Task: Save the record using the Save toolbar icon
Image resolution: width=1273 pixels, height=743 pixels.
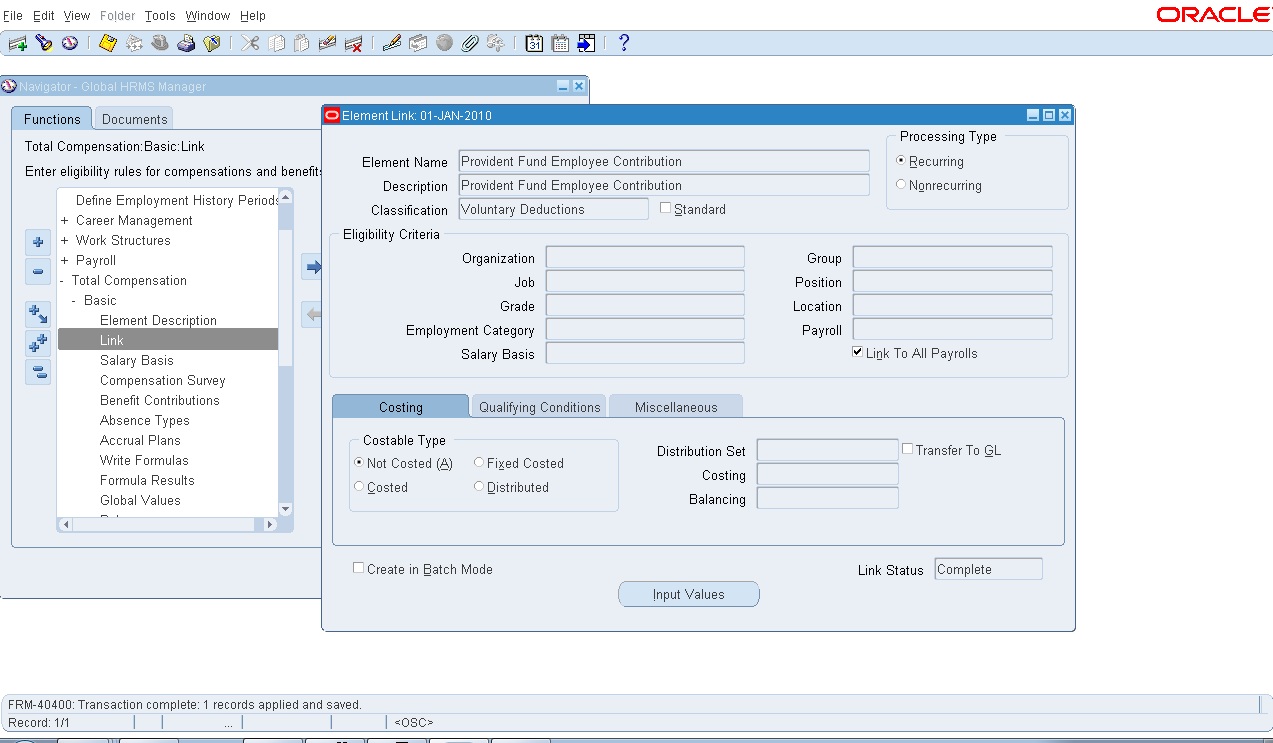Action: coord(107,42)
